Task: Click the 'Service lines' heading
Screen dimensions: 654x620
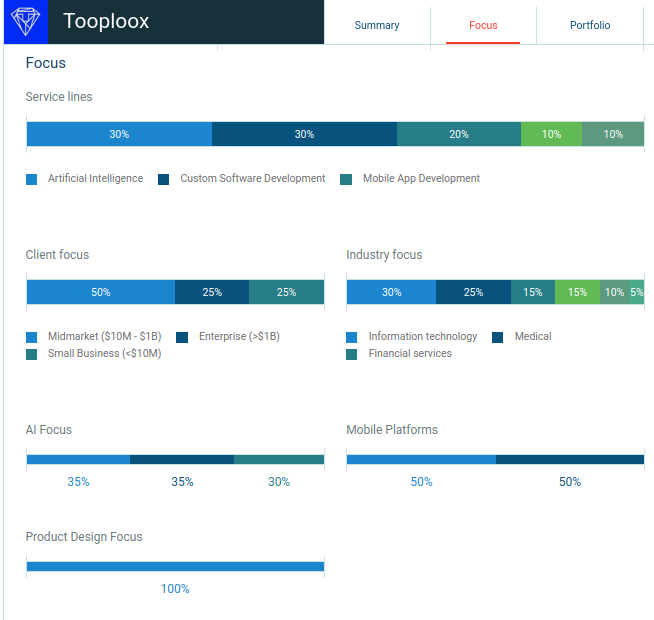Action: point(59,96)
